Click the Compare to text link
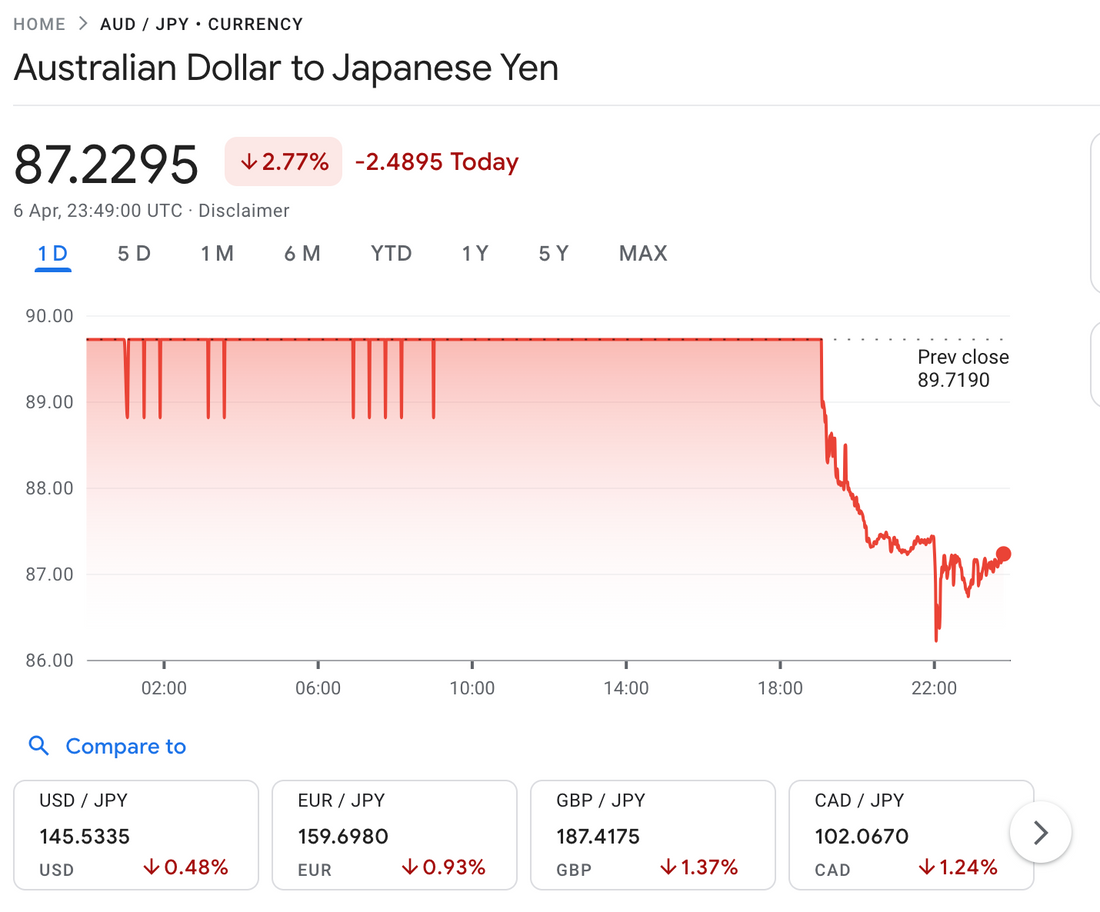This screenshot has width=1100, height=912. [126, 746]
